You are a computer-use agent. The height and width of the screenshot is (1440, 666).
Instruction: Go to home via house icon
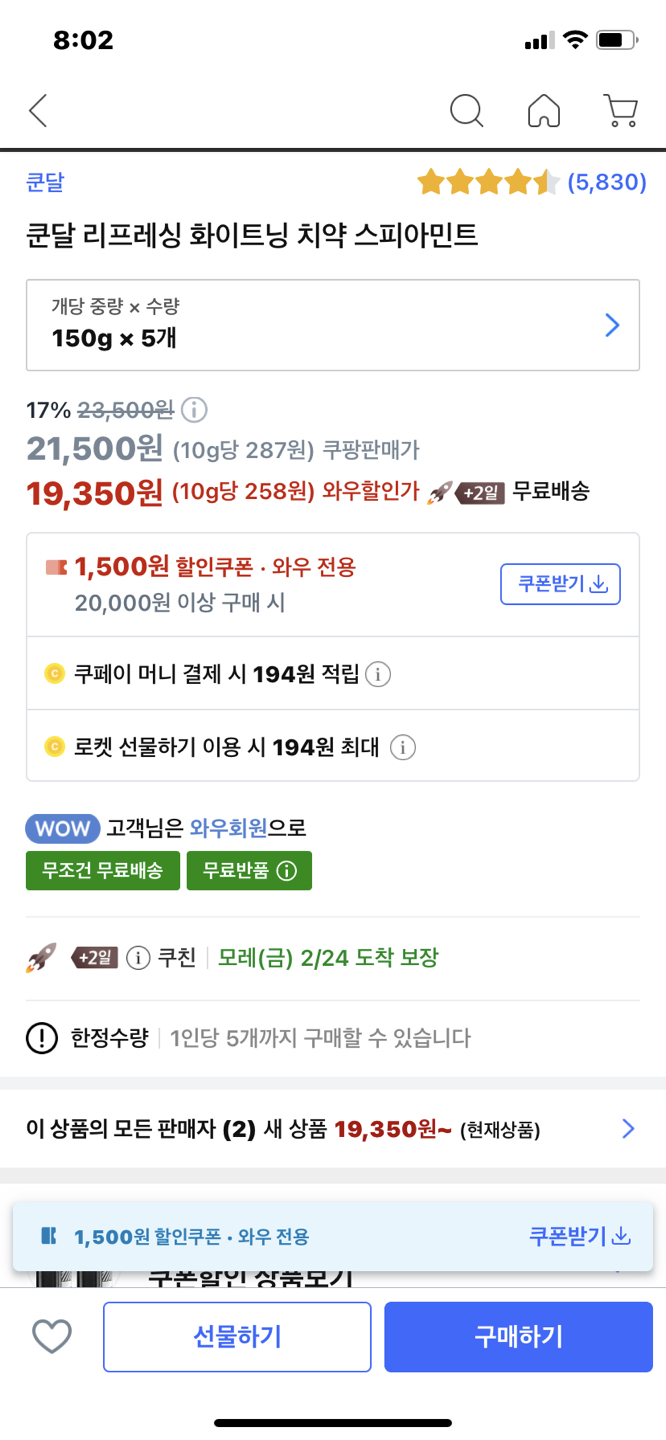[543, 111]
